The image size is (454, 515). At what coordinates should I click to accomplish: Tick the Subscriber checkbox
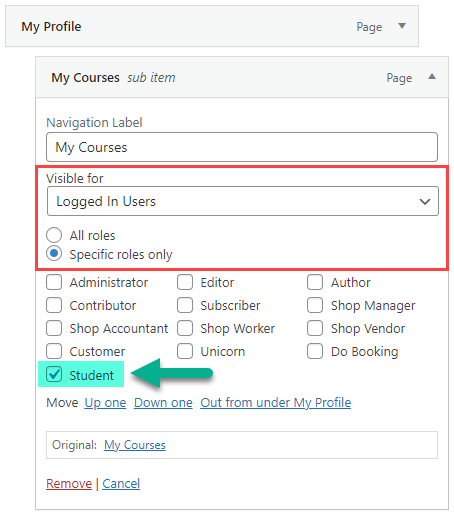pyautogui.click(x=185, y=305)
